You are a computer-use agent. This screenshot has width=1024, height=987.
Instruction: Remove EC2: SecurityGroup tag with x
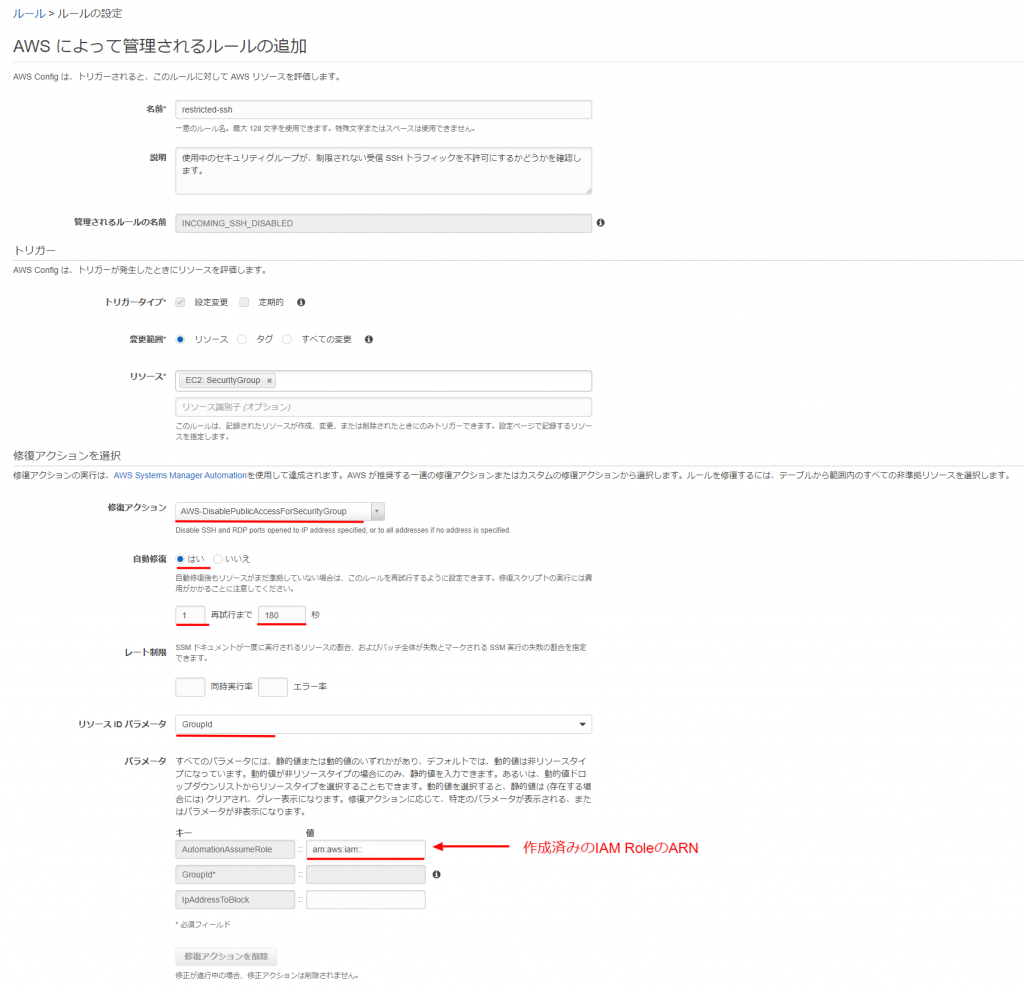click(269, 381)
